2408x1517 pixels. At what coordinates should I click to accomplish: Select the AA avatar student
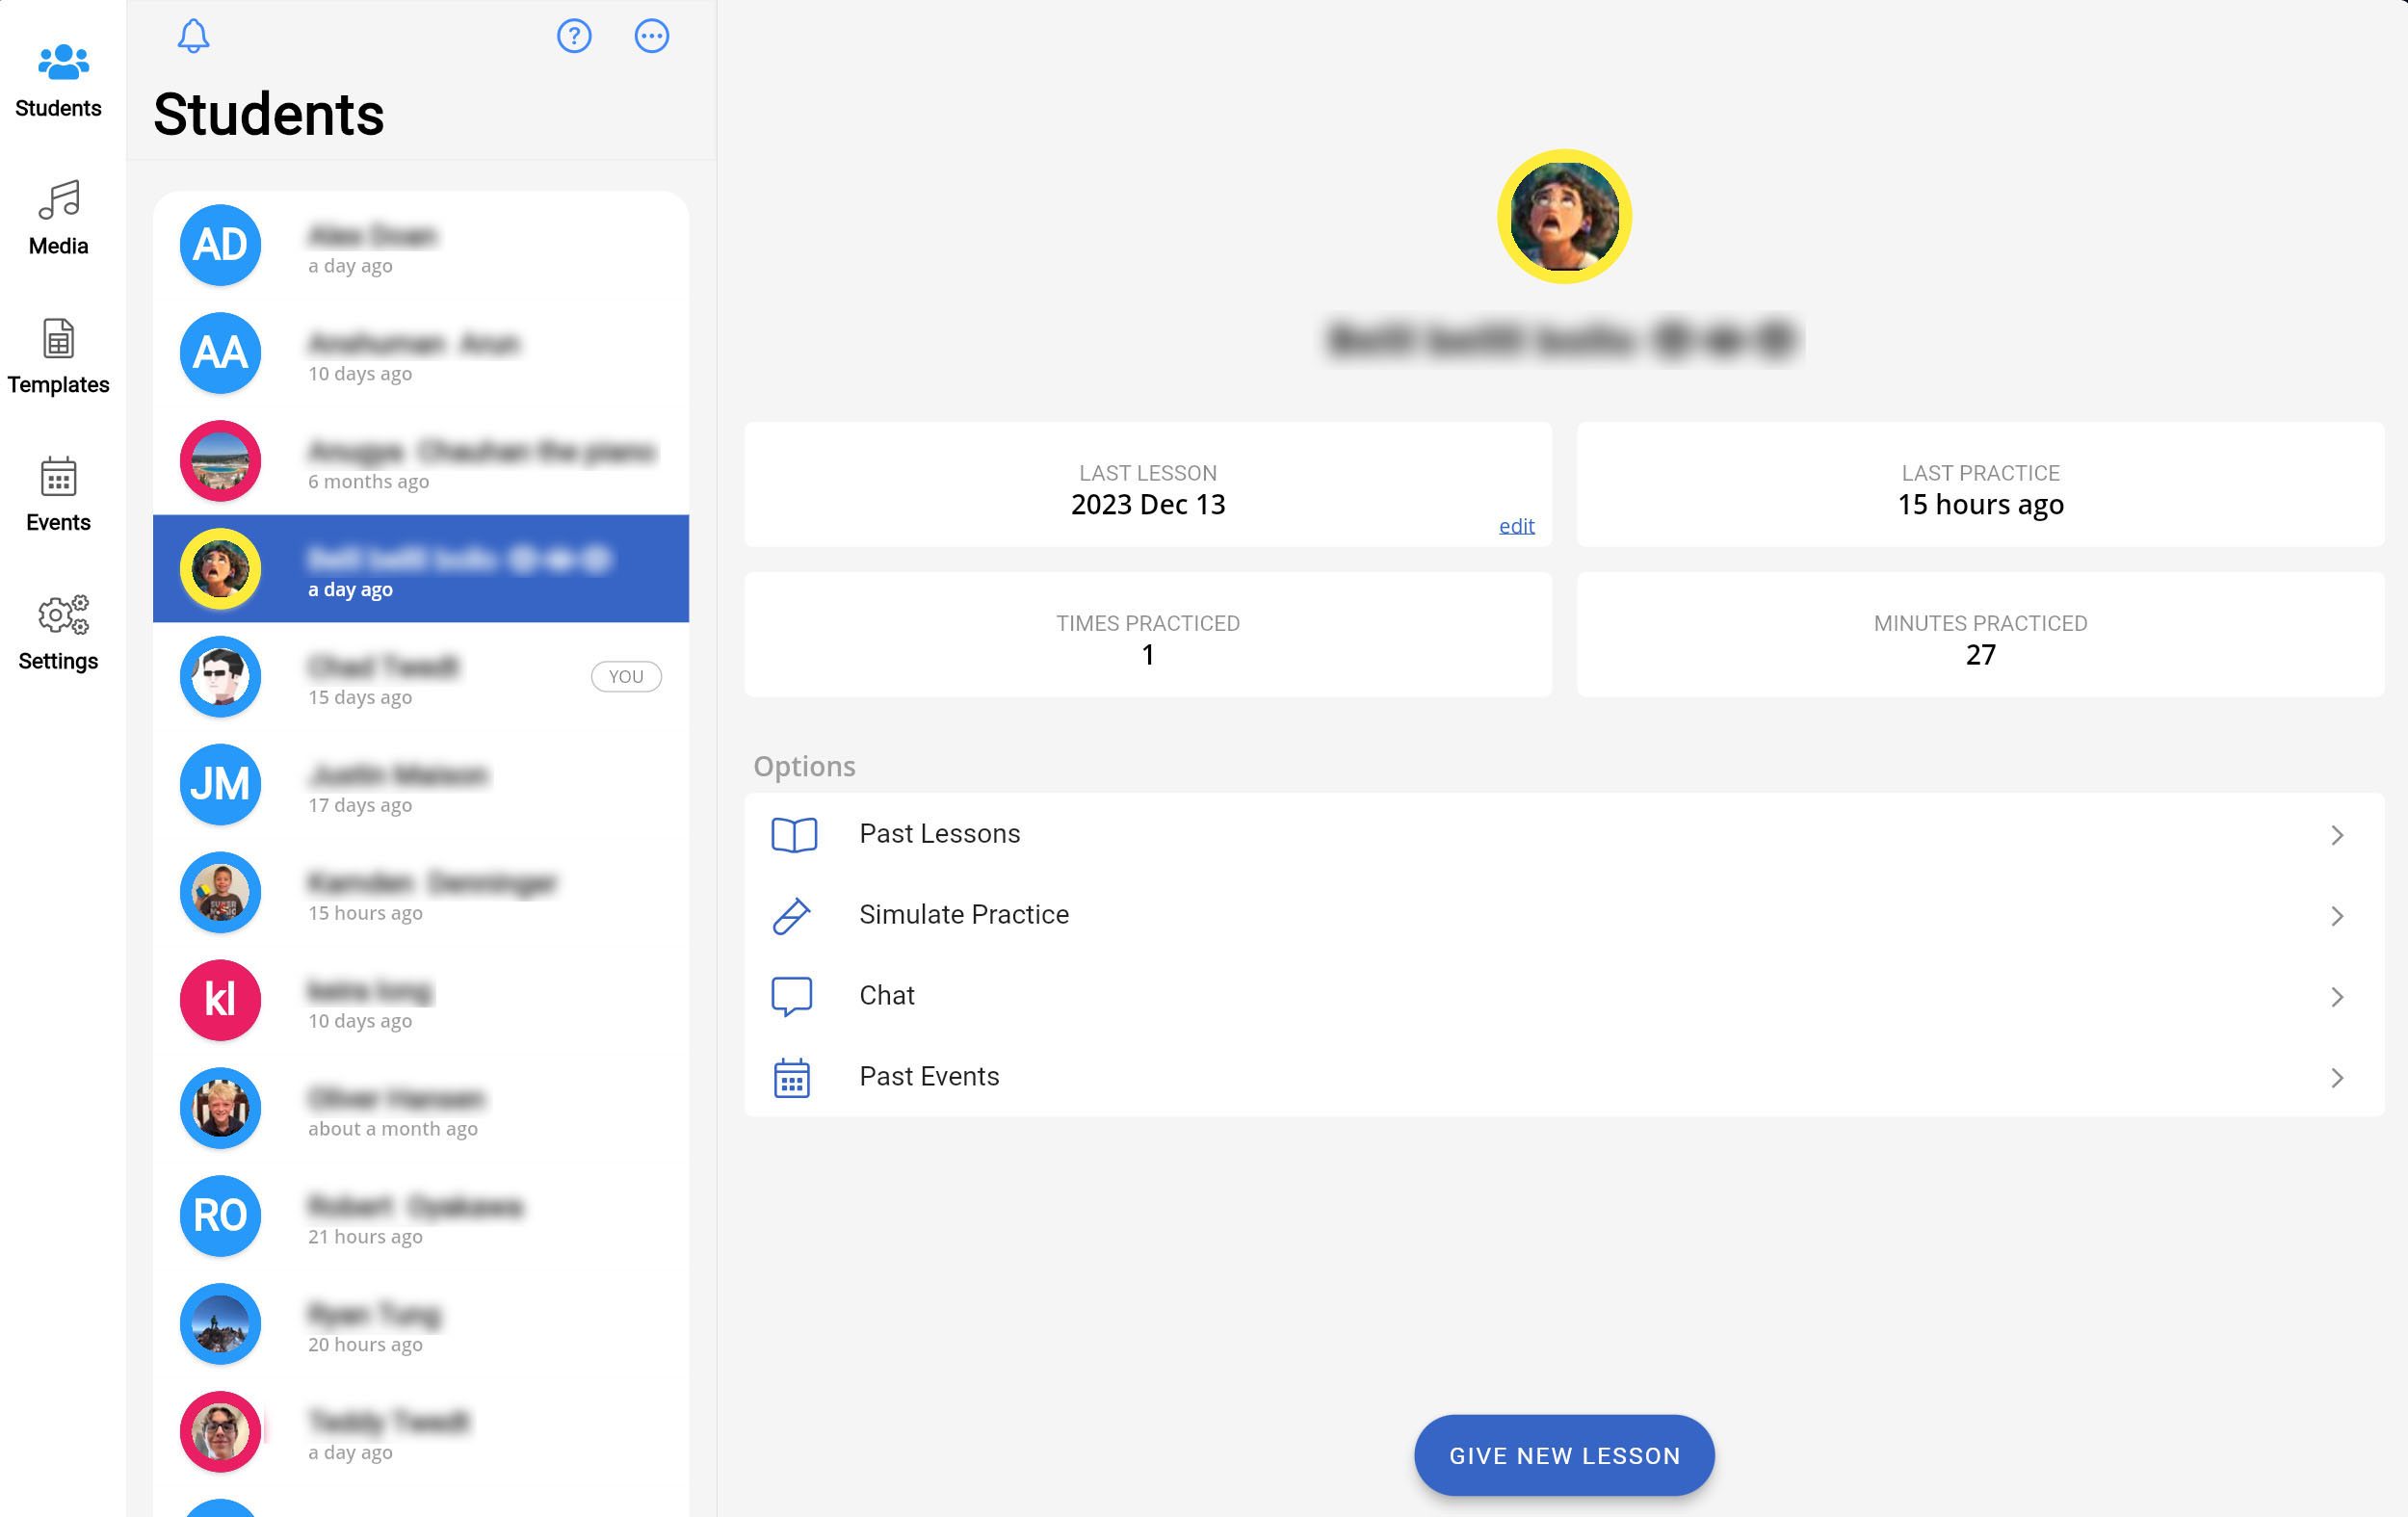point(421,353)
